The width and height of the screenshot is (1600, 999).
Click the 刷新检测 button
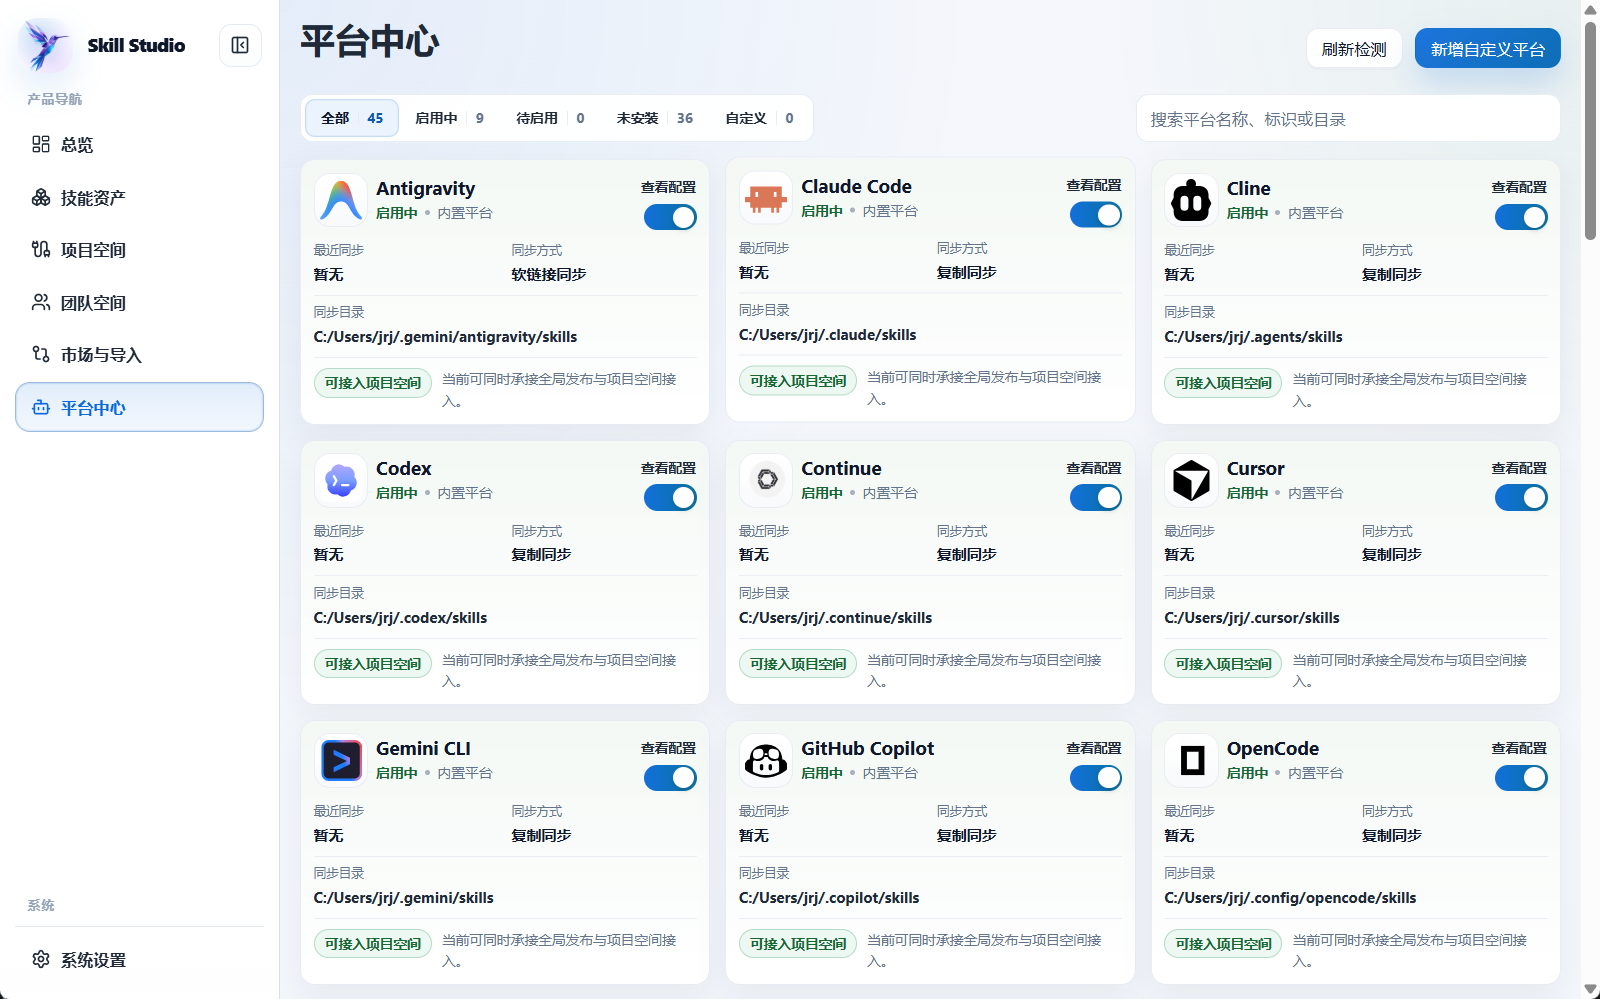point(1354,49)
